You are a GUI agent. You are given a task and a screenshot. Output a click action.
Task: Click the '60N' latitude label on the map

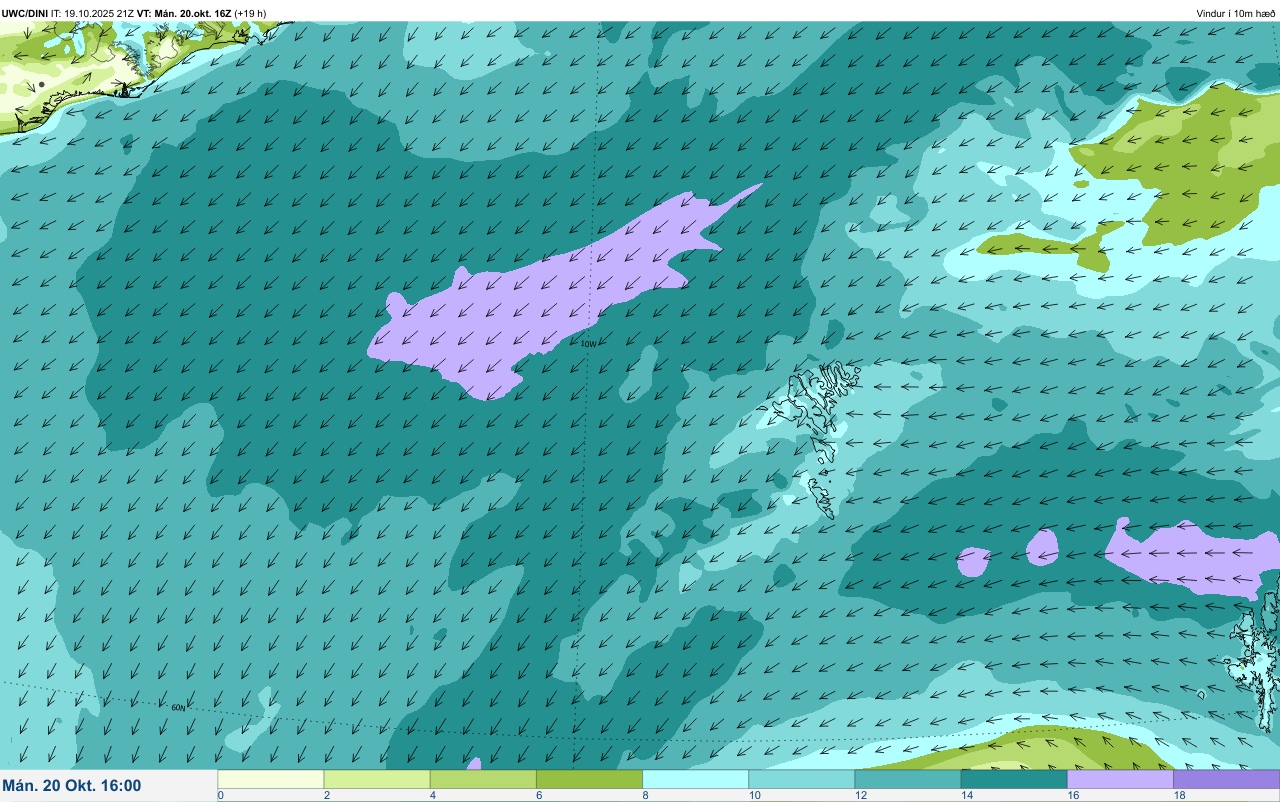(178, 707)
